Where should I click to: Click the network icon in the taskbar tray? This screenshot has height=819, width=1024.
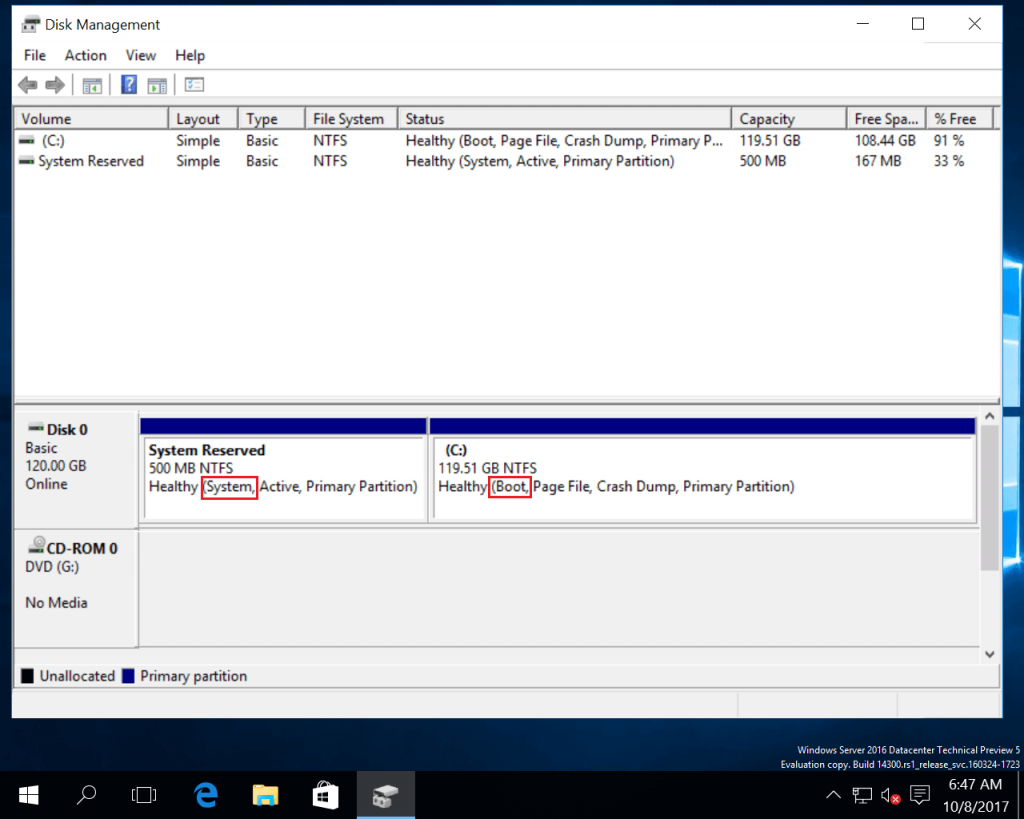coord(862,795)
